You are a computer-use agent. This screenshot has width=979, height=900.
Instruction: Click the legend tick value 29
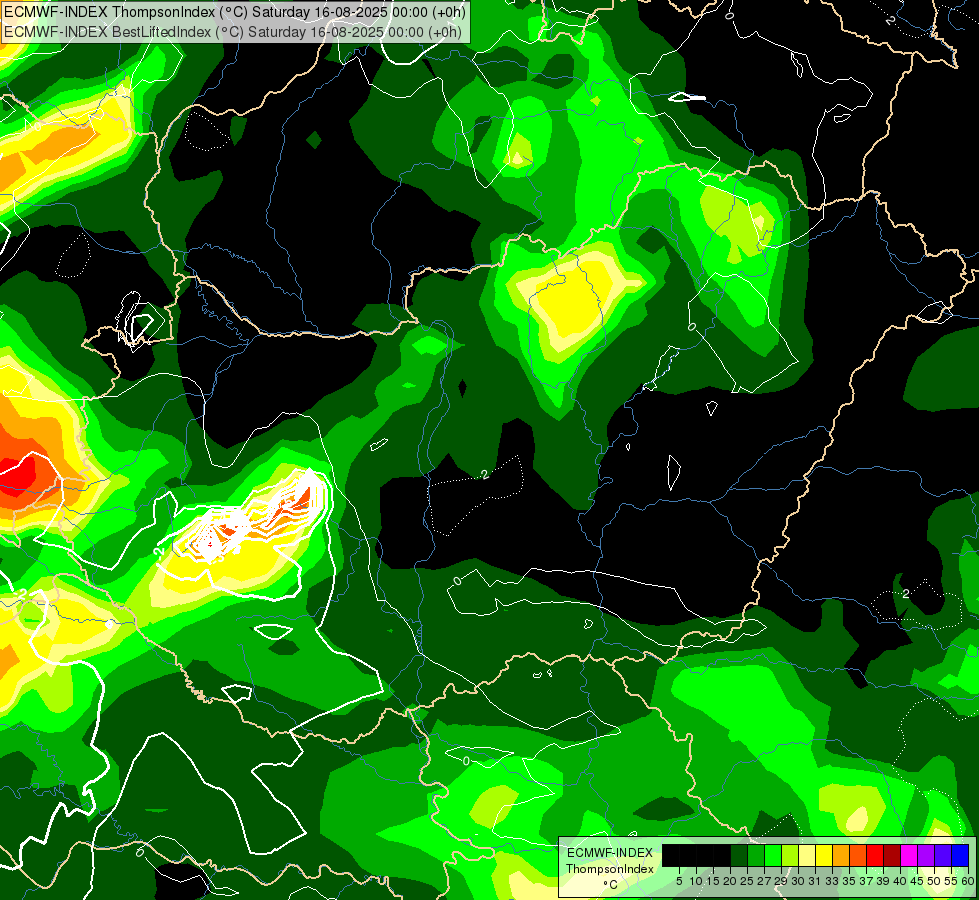(x=780, y=881)
